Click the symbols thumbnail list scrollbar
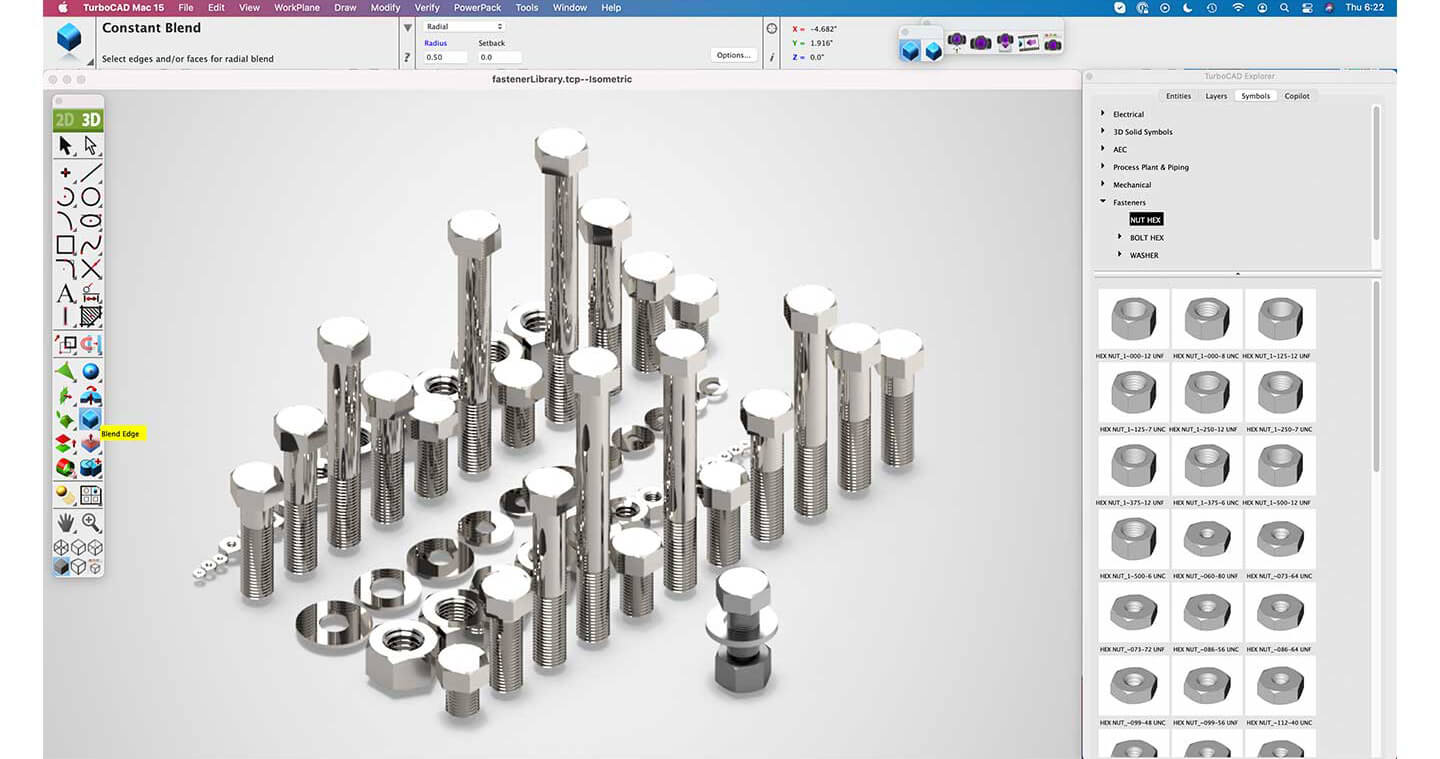 (x=1377, y=376)
